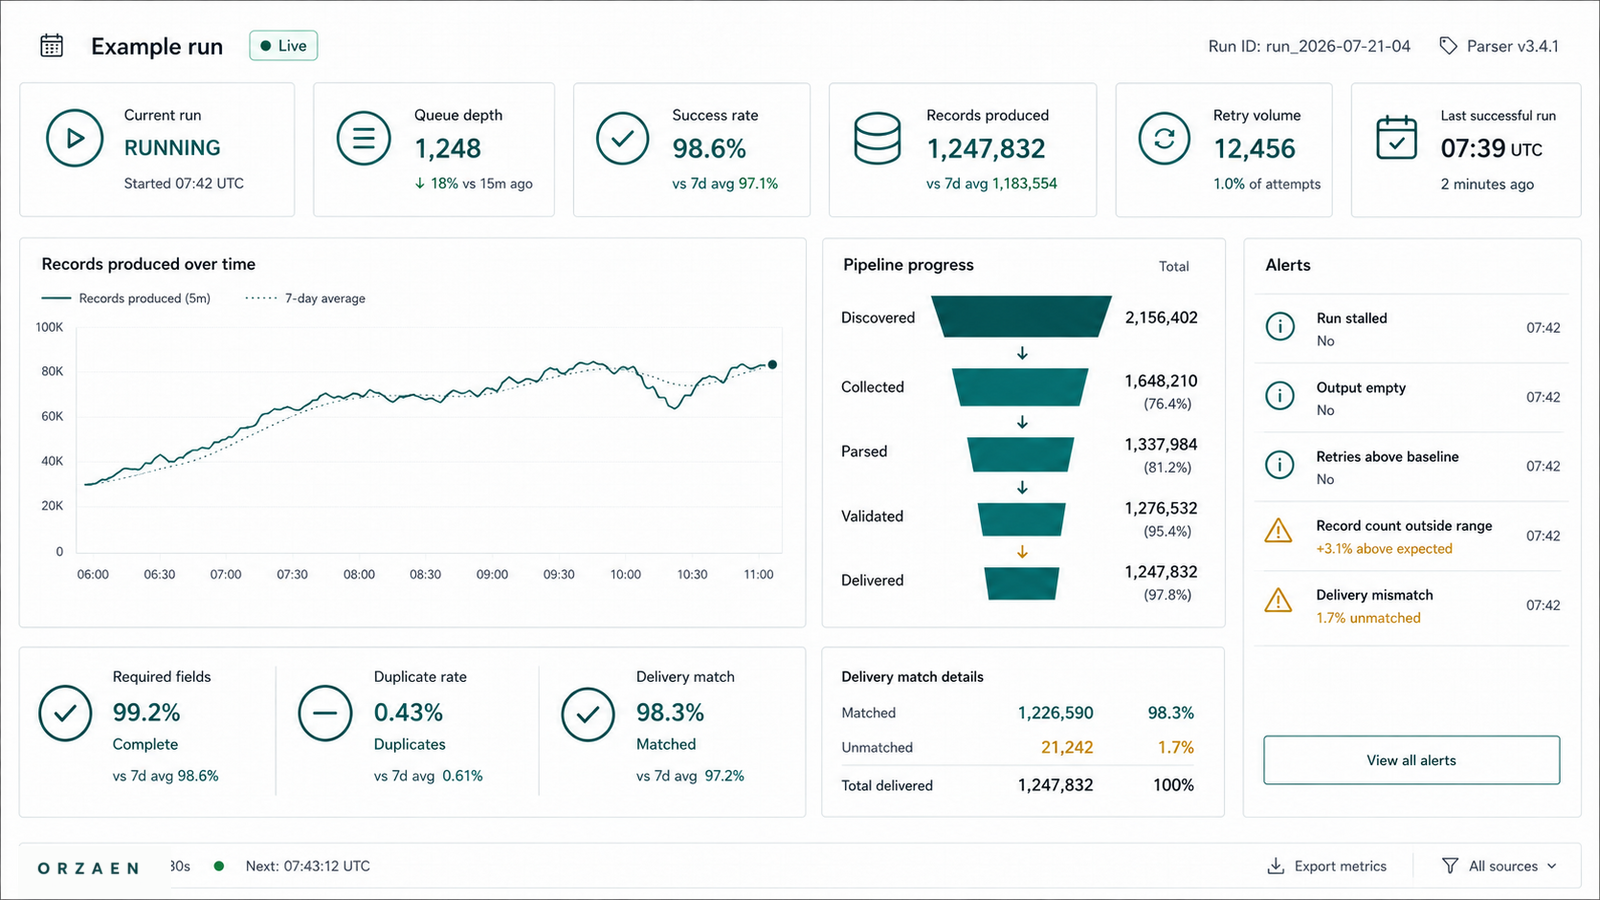This screenshot has height=900, width=1600.
Task: Click the Matched count 1,226,590
Action: coord(1055,713)
